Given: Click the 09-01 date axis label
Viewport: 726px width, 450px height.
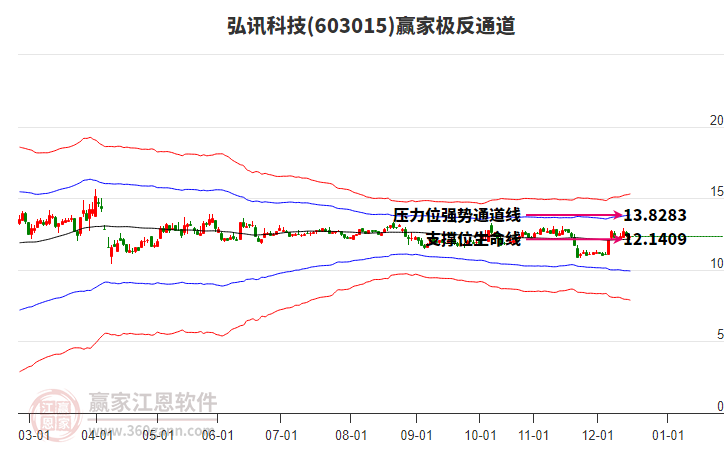Looking at the screenshot, I should point(416,436).
